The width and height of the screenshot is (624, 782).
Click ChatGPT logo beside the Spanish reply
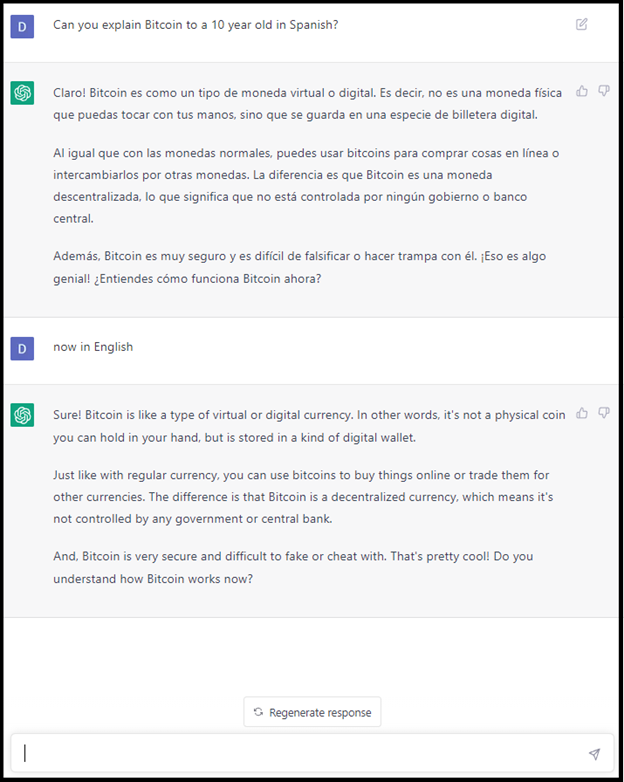click(x=22, y=93)
